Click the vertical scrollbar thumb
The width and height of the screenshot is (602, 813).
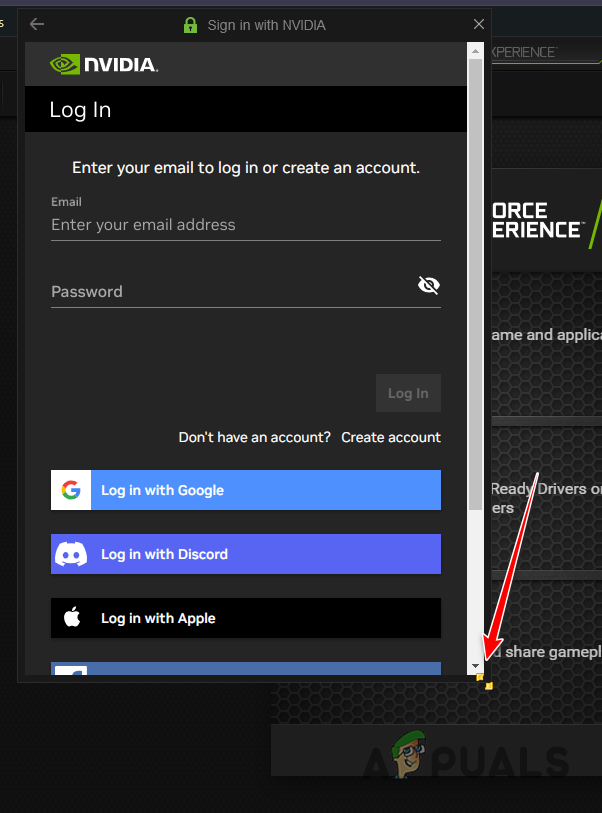pos(475,284)
